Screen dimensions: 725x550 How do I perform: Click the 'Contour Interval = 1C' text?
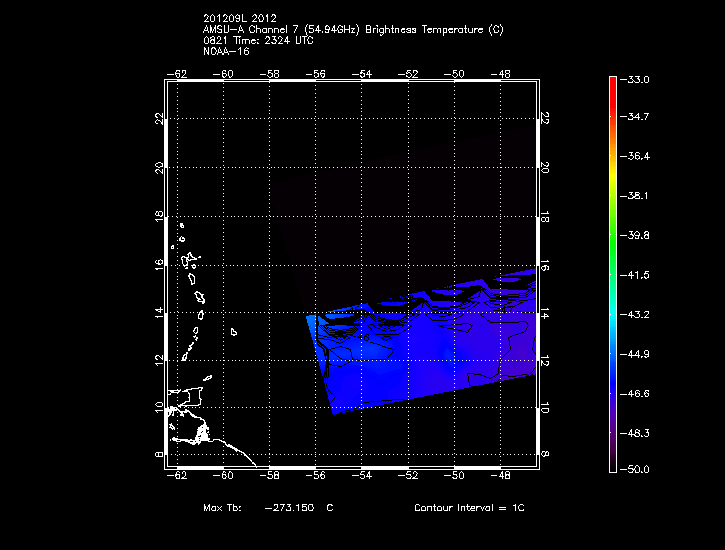tap(469, 508)
